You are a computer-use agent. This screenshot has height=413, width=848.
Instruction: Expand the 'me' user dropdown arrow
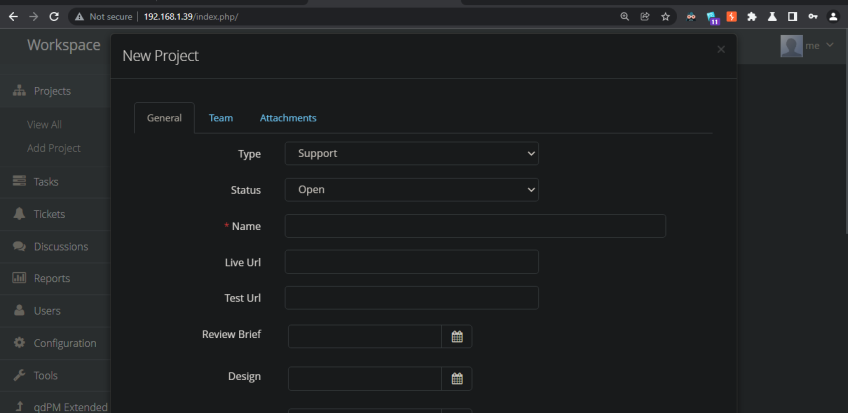[x=830, y=45]
